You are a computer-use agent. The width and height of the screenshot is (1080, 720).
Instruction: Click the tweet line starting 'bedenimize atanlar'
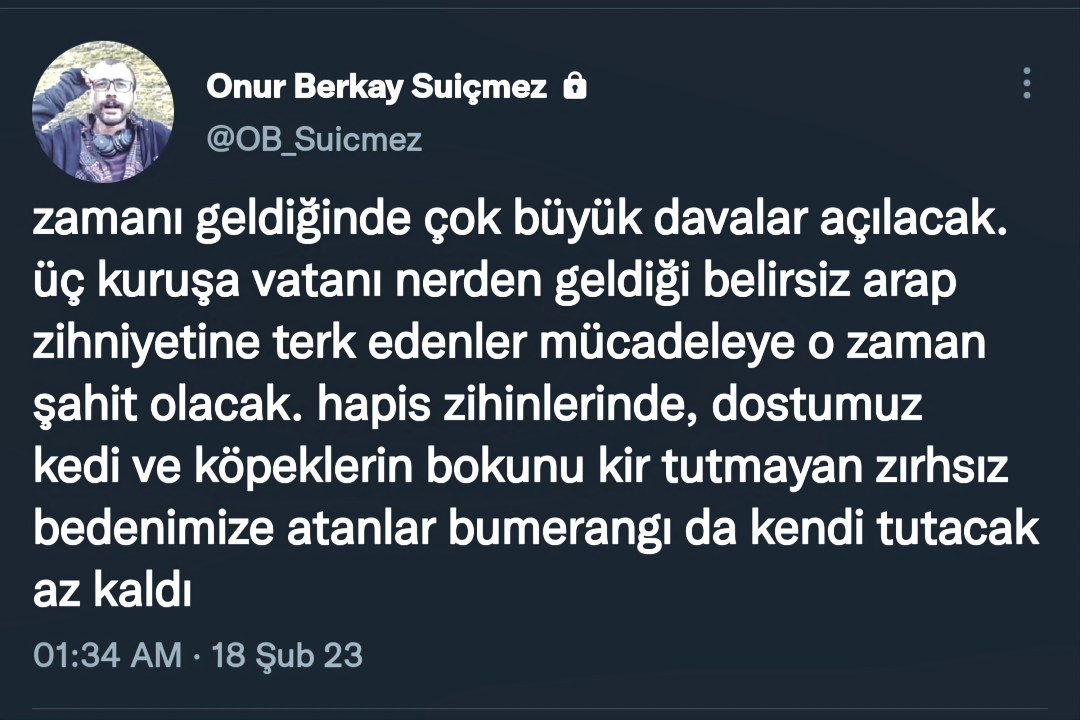537,530
